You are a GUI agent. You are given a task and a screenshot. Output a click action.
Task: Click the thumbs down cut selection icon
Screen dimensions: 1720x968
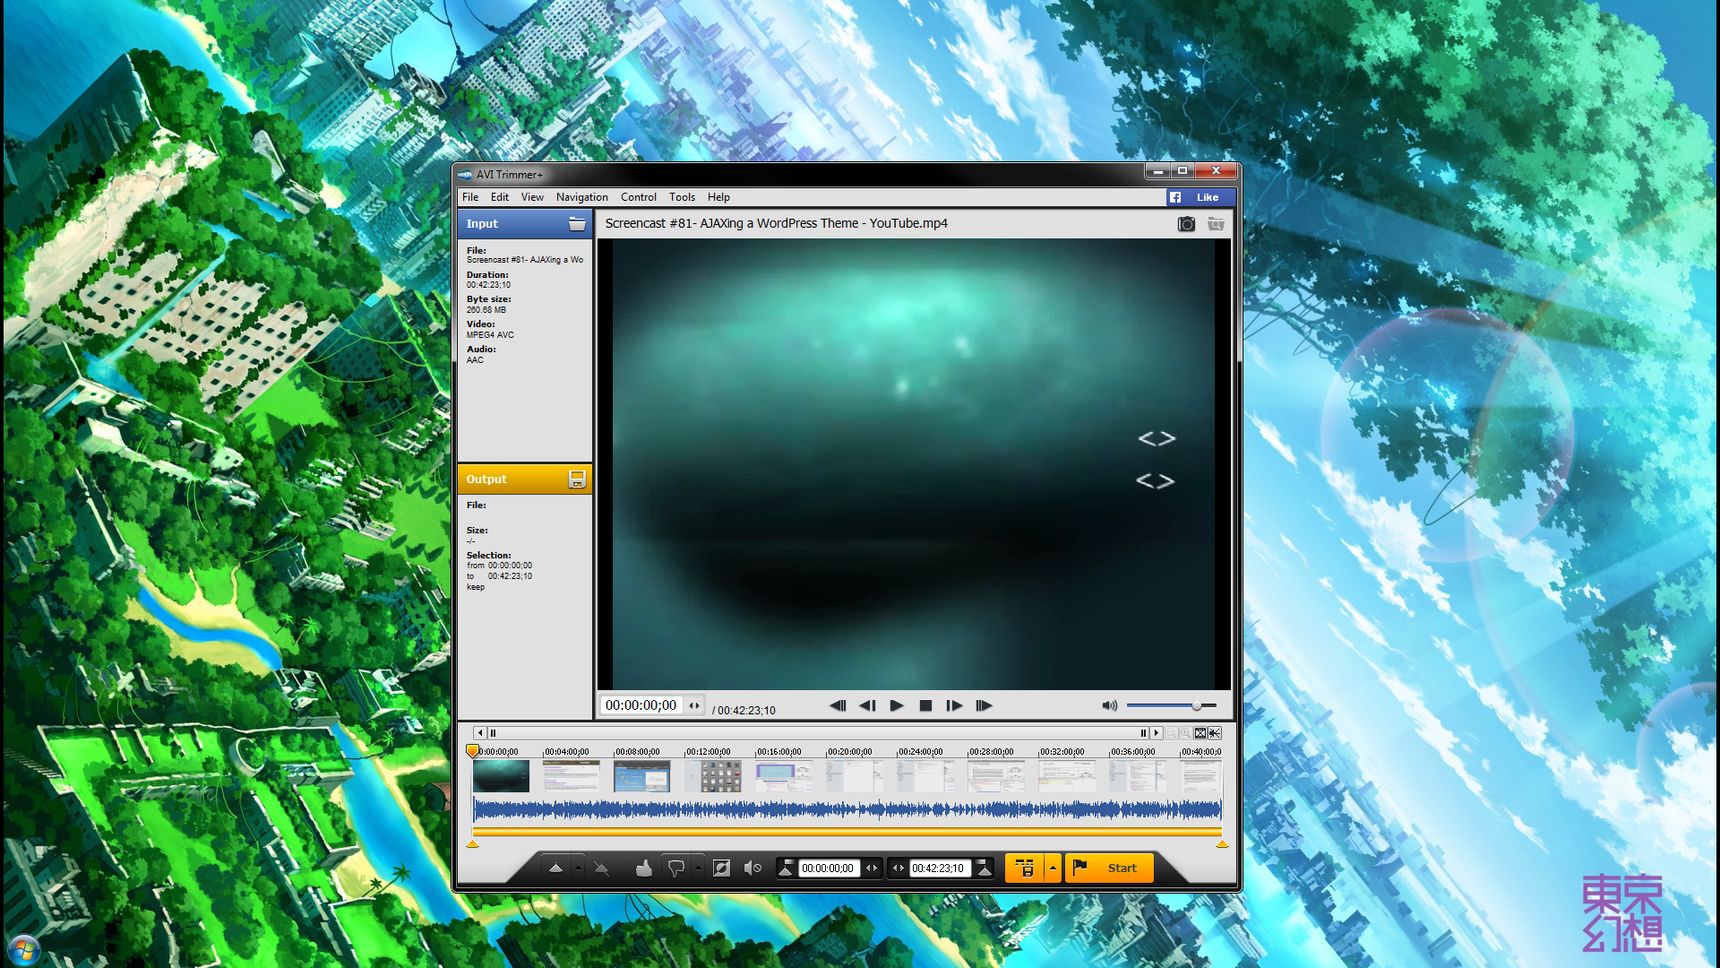click(676, 868)
